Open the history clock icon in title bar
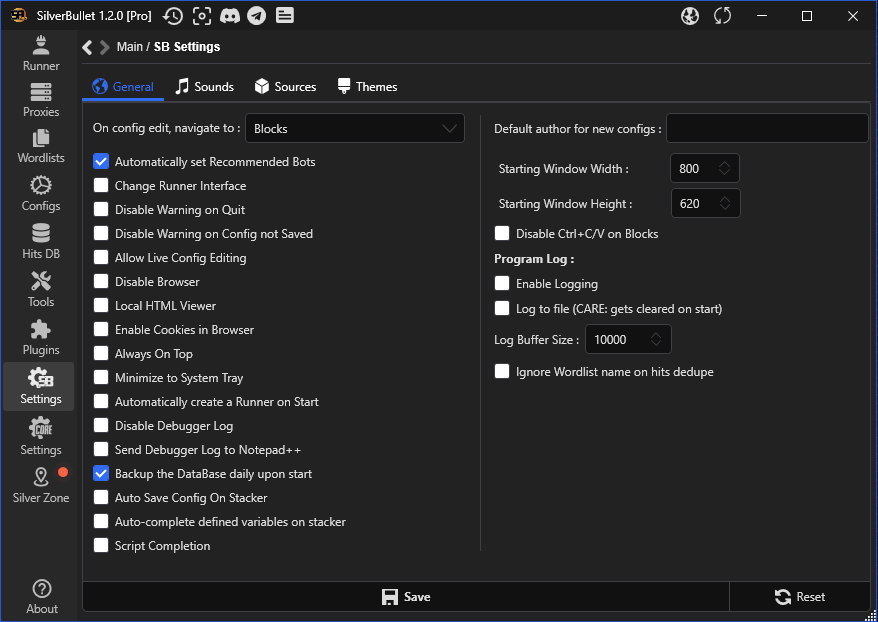 (x=173, y=16)
